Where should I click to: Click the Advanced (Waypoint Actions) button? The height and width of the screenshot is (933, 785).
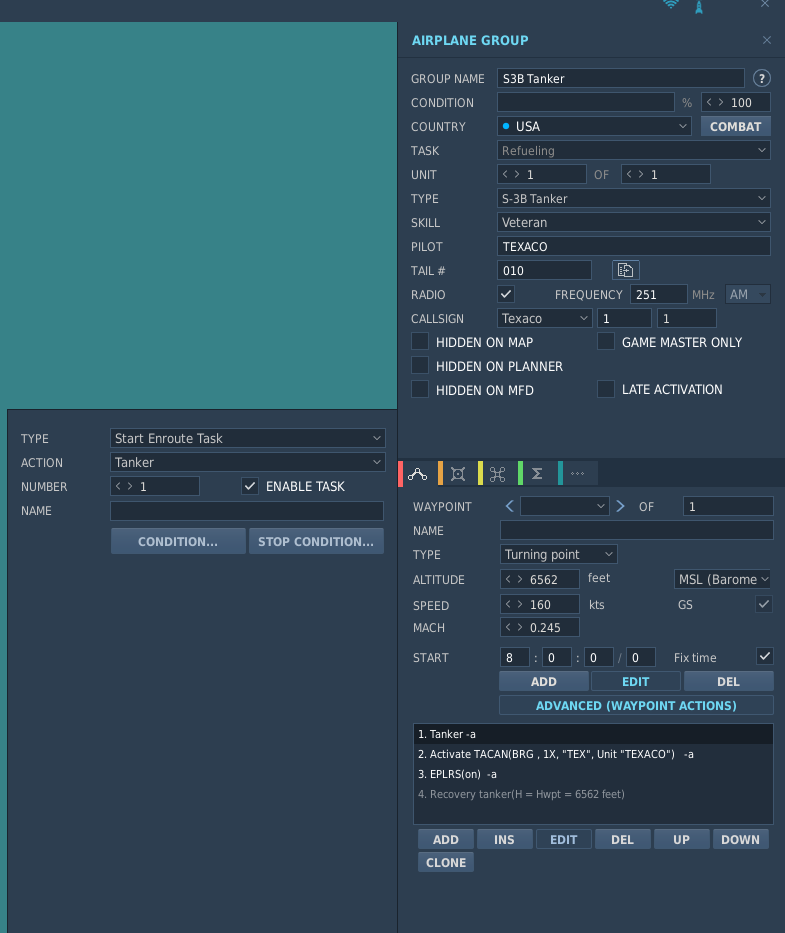click(x=636, y=706)
